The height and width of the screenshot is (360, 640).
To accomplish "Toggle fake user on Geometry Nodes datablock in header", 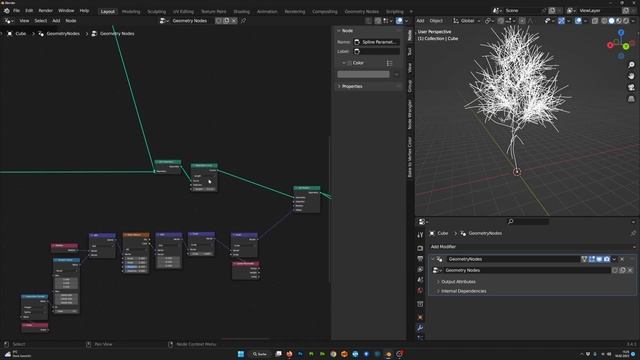I will (x=219, y=20).
